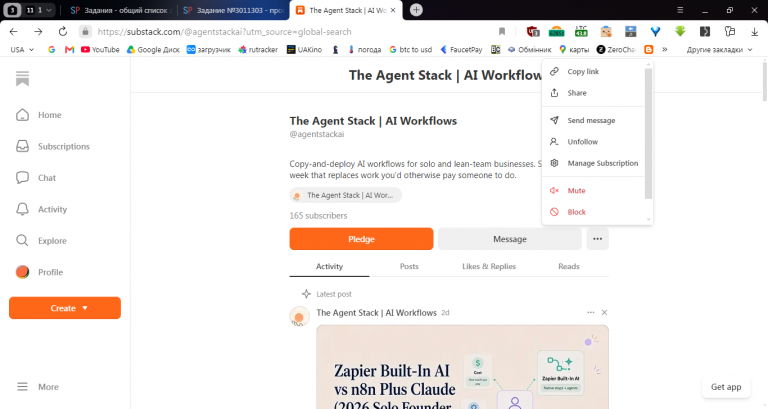Click the green download arrow extension

(680, 32)
